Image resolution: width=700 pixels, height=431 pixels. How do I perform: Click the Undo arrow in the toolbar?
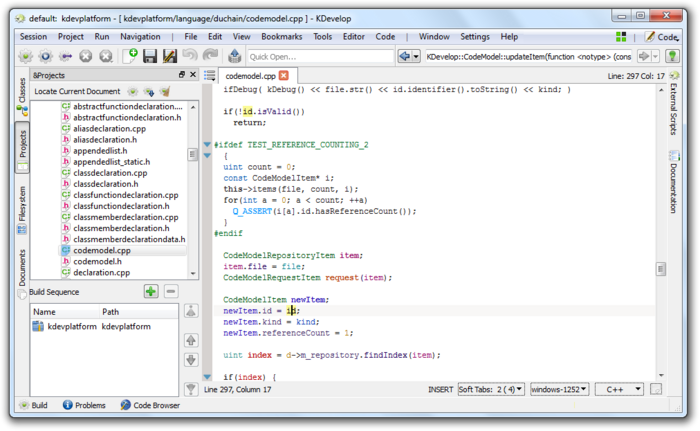190,56
